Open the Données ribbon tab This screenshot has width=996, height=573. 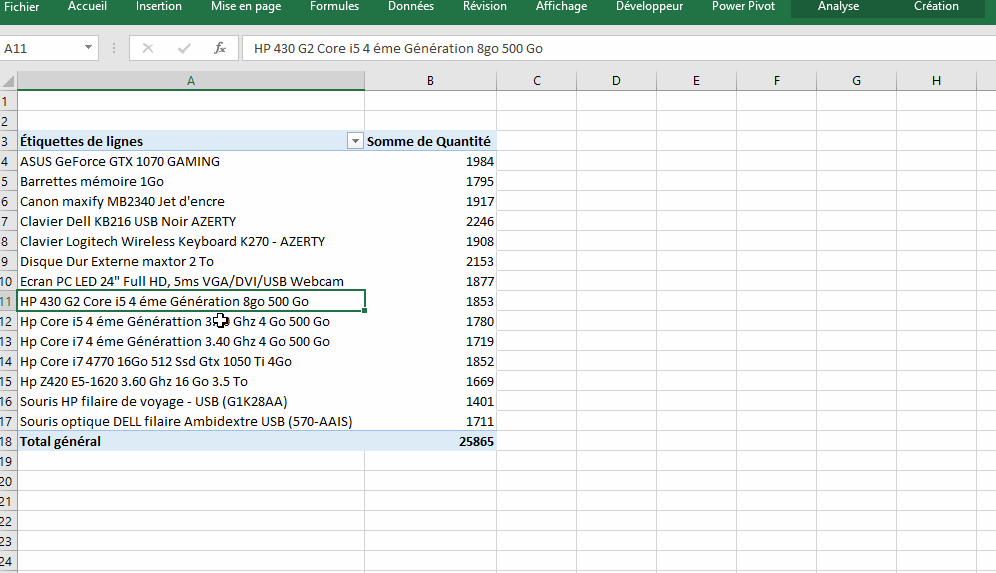tap(411, 7)
